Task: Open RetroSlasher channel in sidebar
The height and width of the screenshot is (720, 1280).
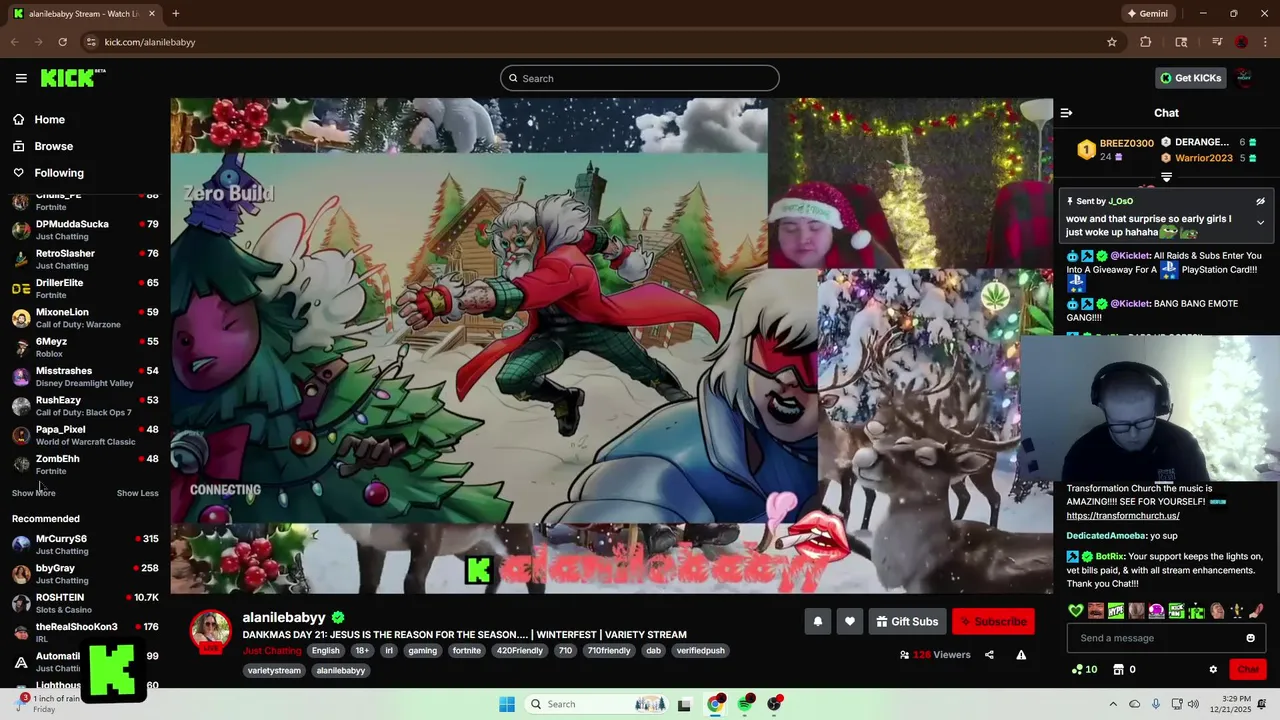Action: [85, 259]
